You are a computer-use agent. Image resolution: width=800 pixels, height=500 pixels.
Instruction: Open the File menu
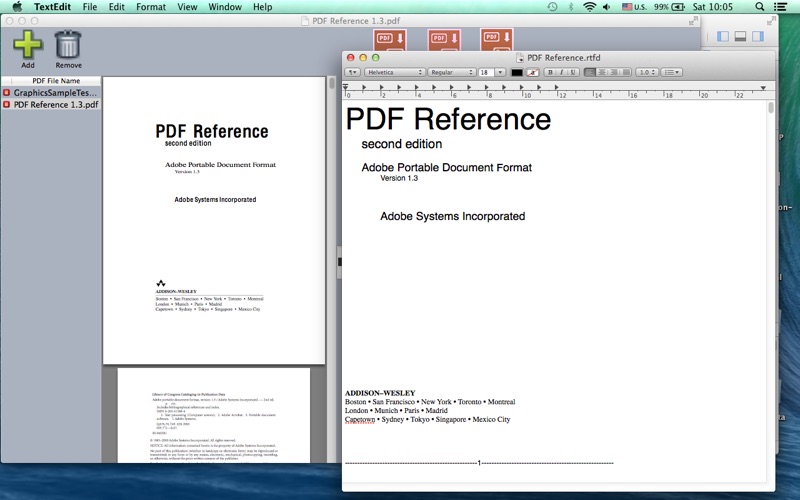point(90,7)
